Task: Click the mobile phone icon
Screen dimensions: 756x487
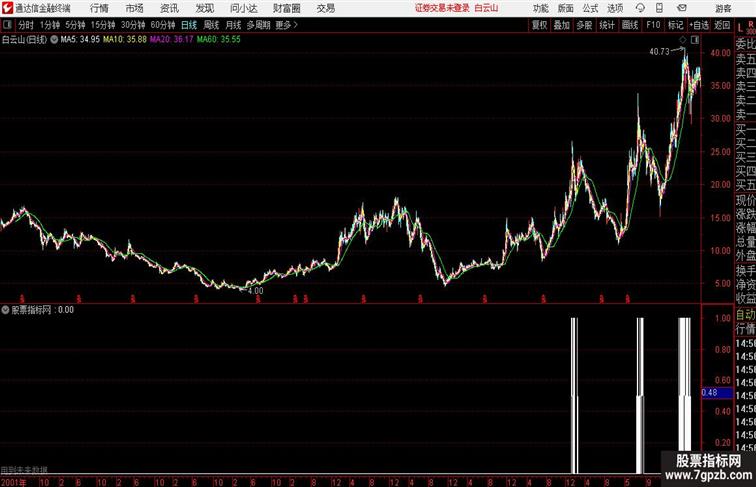Action: (x=660, y=8)
